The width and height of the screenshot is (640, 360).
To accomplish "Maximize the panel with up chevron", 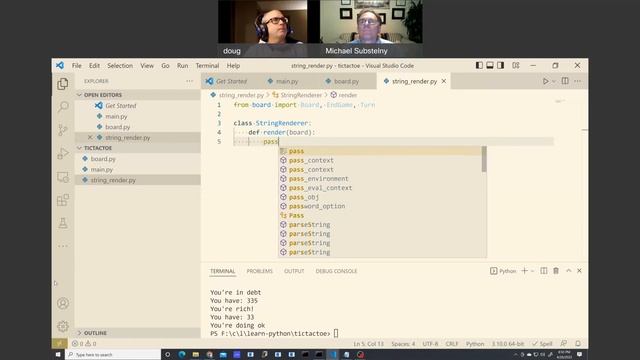I will pos(569,271).
